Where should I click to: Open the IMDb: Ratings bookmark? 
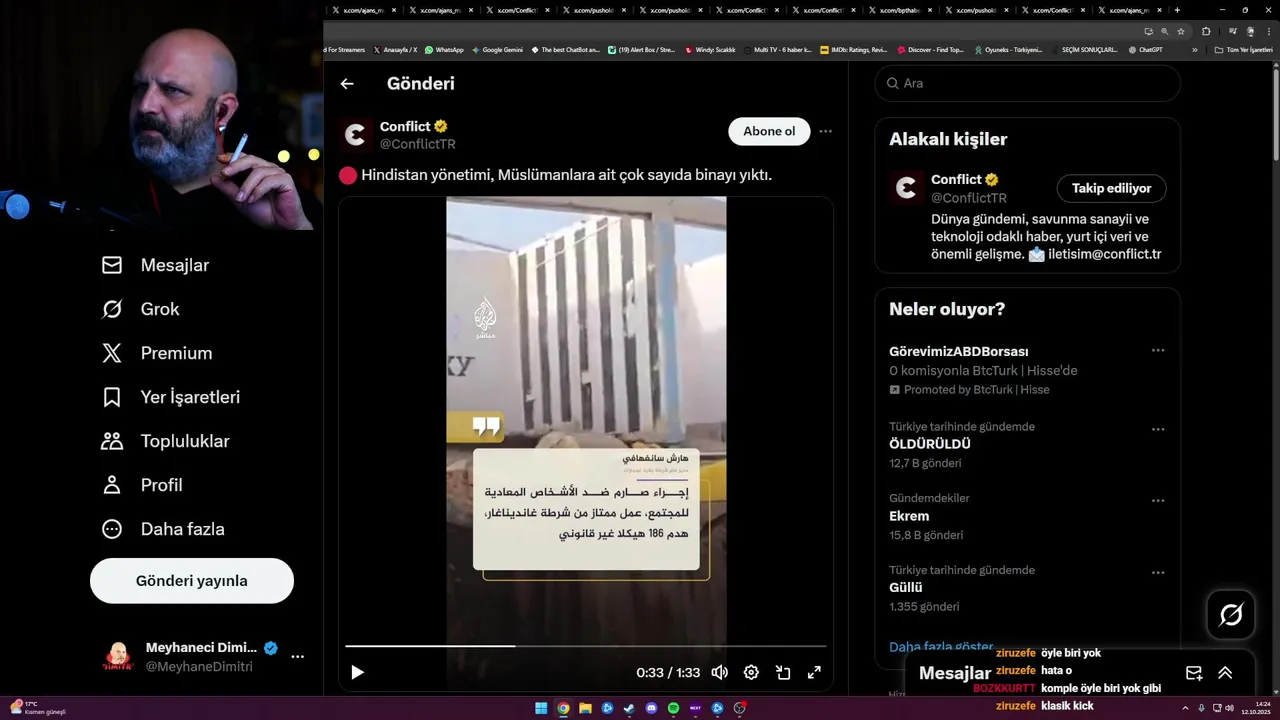(853, 49)
